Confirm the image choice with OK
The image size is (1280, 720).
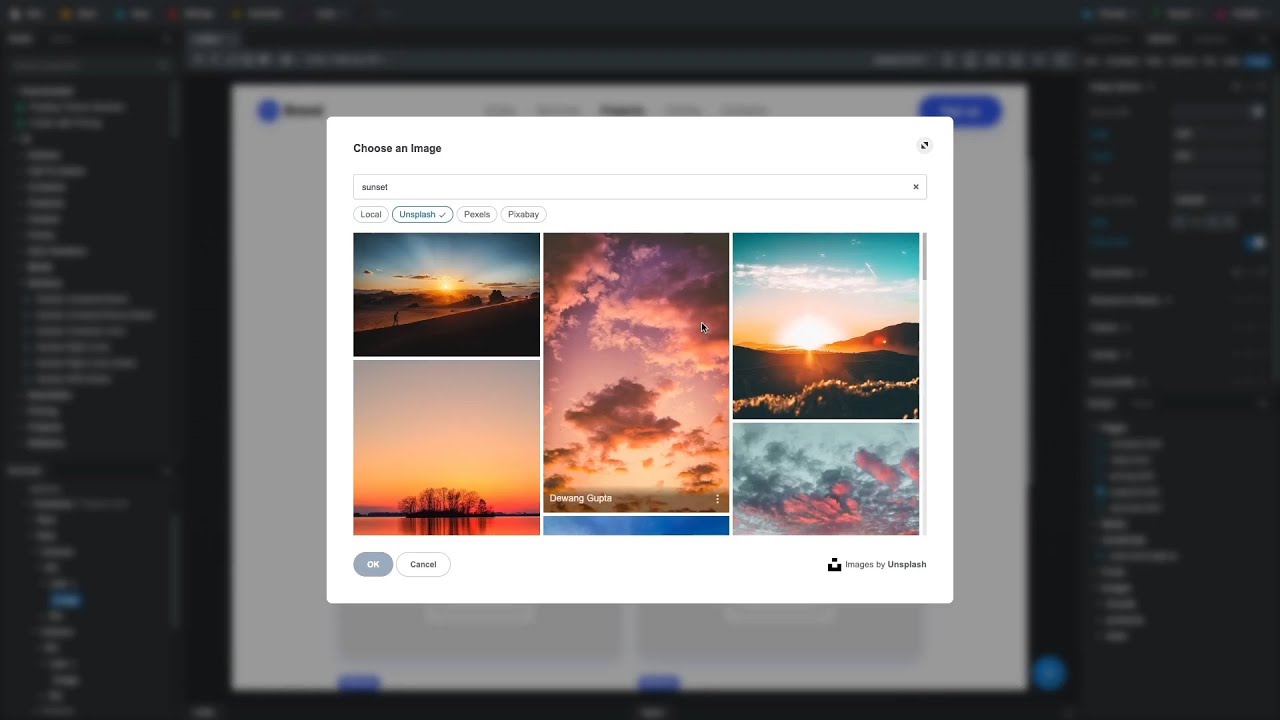coord(372,564)
